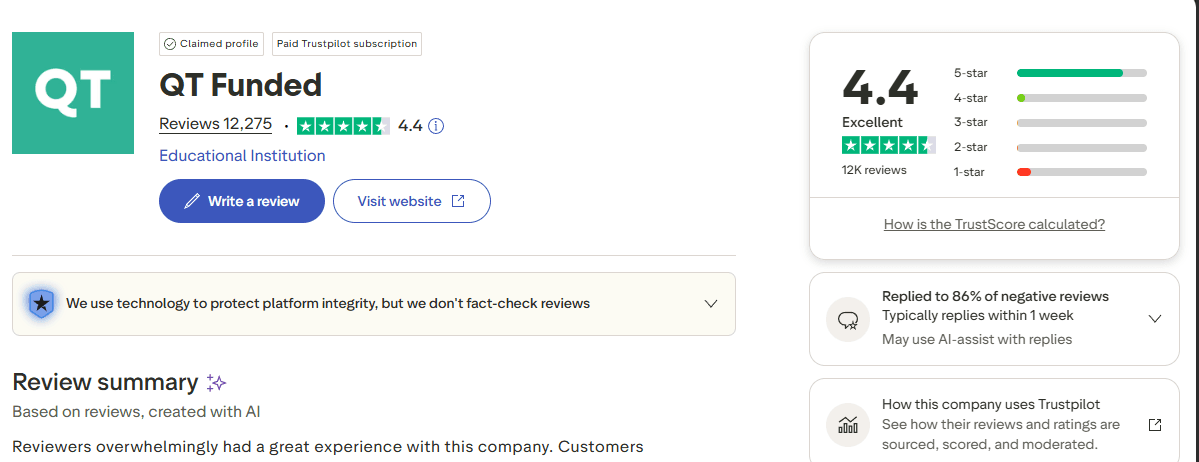Expand the negative review replies chevron
The image size is (1199, 462).
click(1155, 319)
